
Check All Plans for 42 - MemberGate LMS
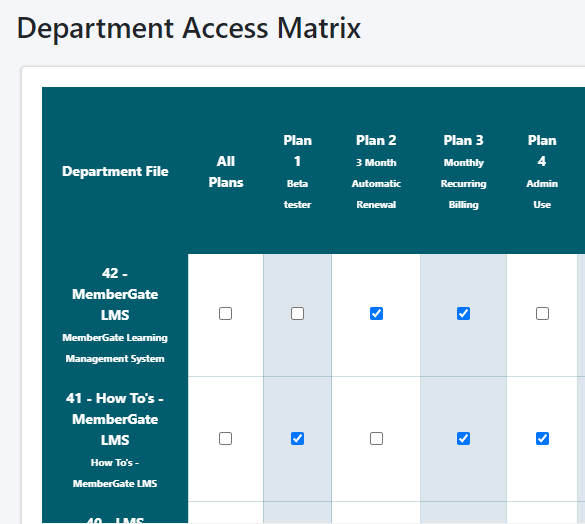[x=225, y=314]
